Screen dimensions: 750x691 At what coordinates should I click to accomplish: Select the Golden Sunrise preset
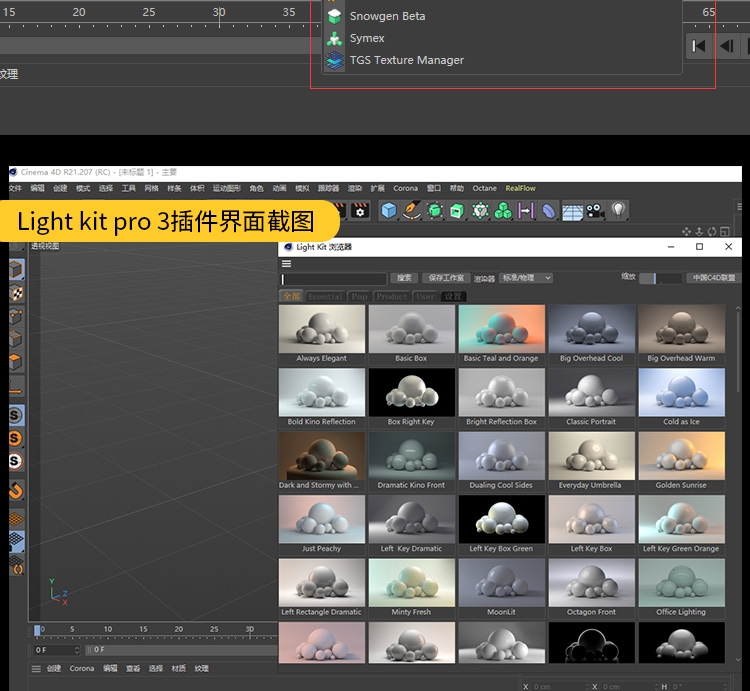[x=681, y=461]
